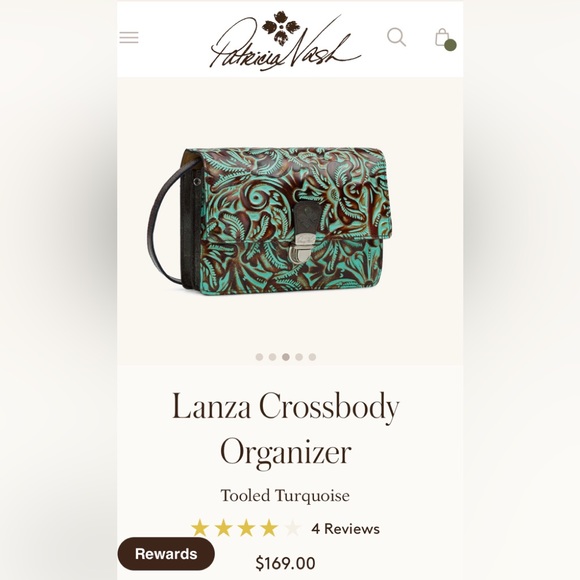Open the hamburger navigation menu
The image size is (580, 580).
129,37
